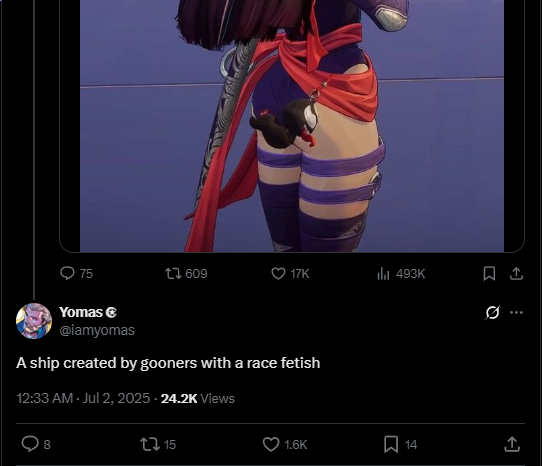542x466 pixels.
Task: Like Yomas post with 1.6K likes
Action: coord(285,444)
